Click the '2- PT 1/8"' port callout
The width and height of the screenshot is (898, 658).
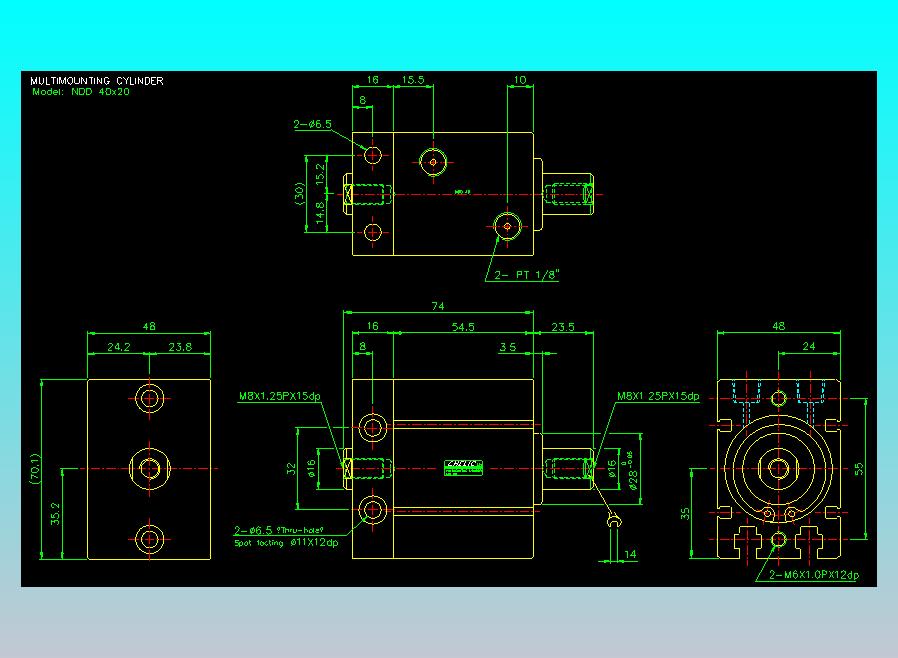526,275
